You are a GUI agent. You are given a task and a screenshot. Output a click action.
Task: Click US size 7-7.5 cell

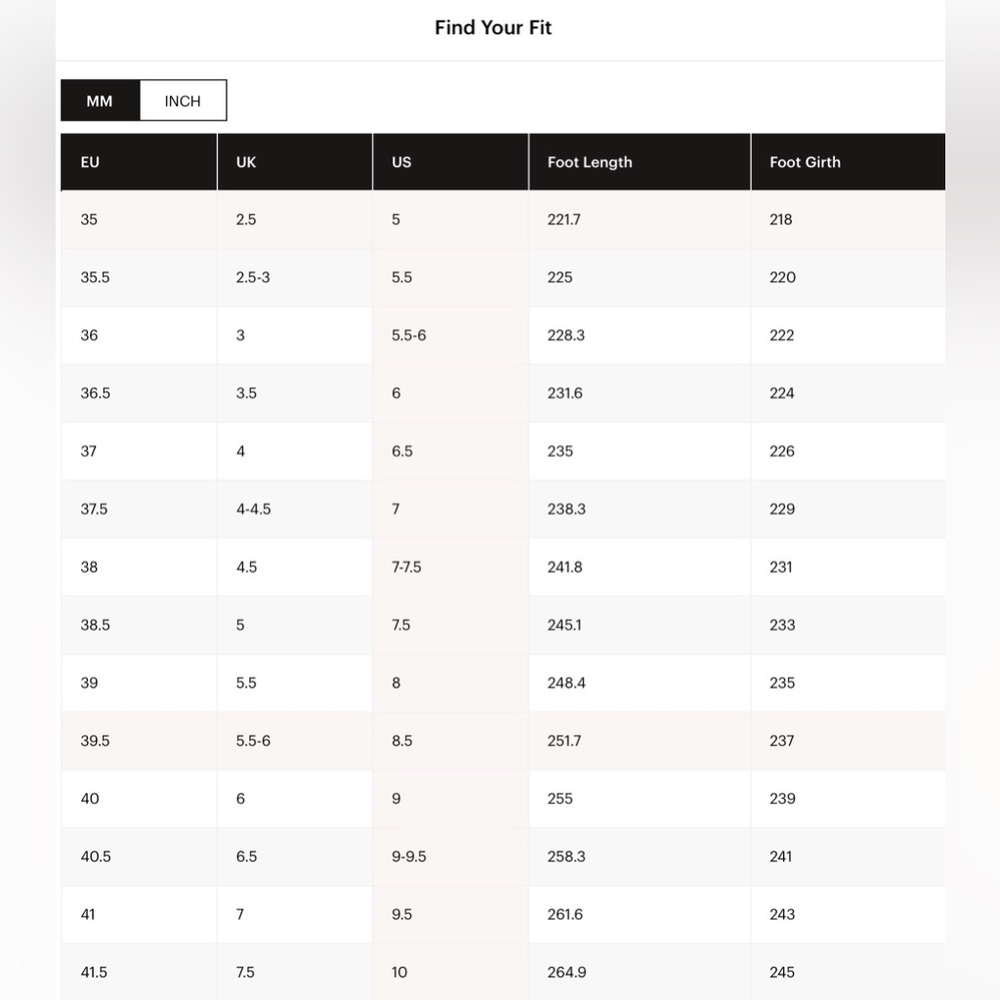[x=451, y=567]
